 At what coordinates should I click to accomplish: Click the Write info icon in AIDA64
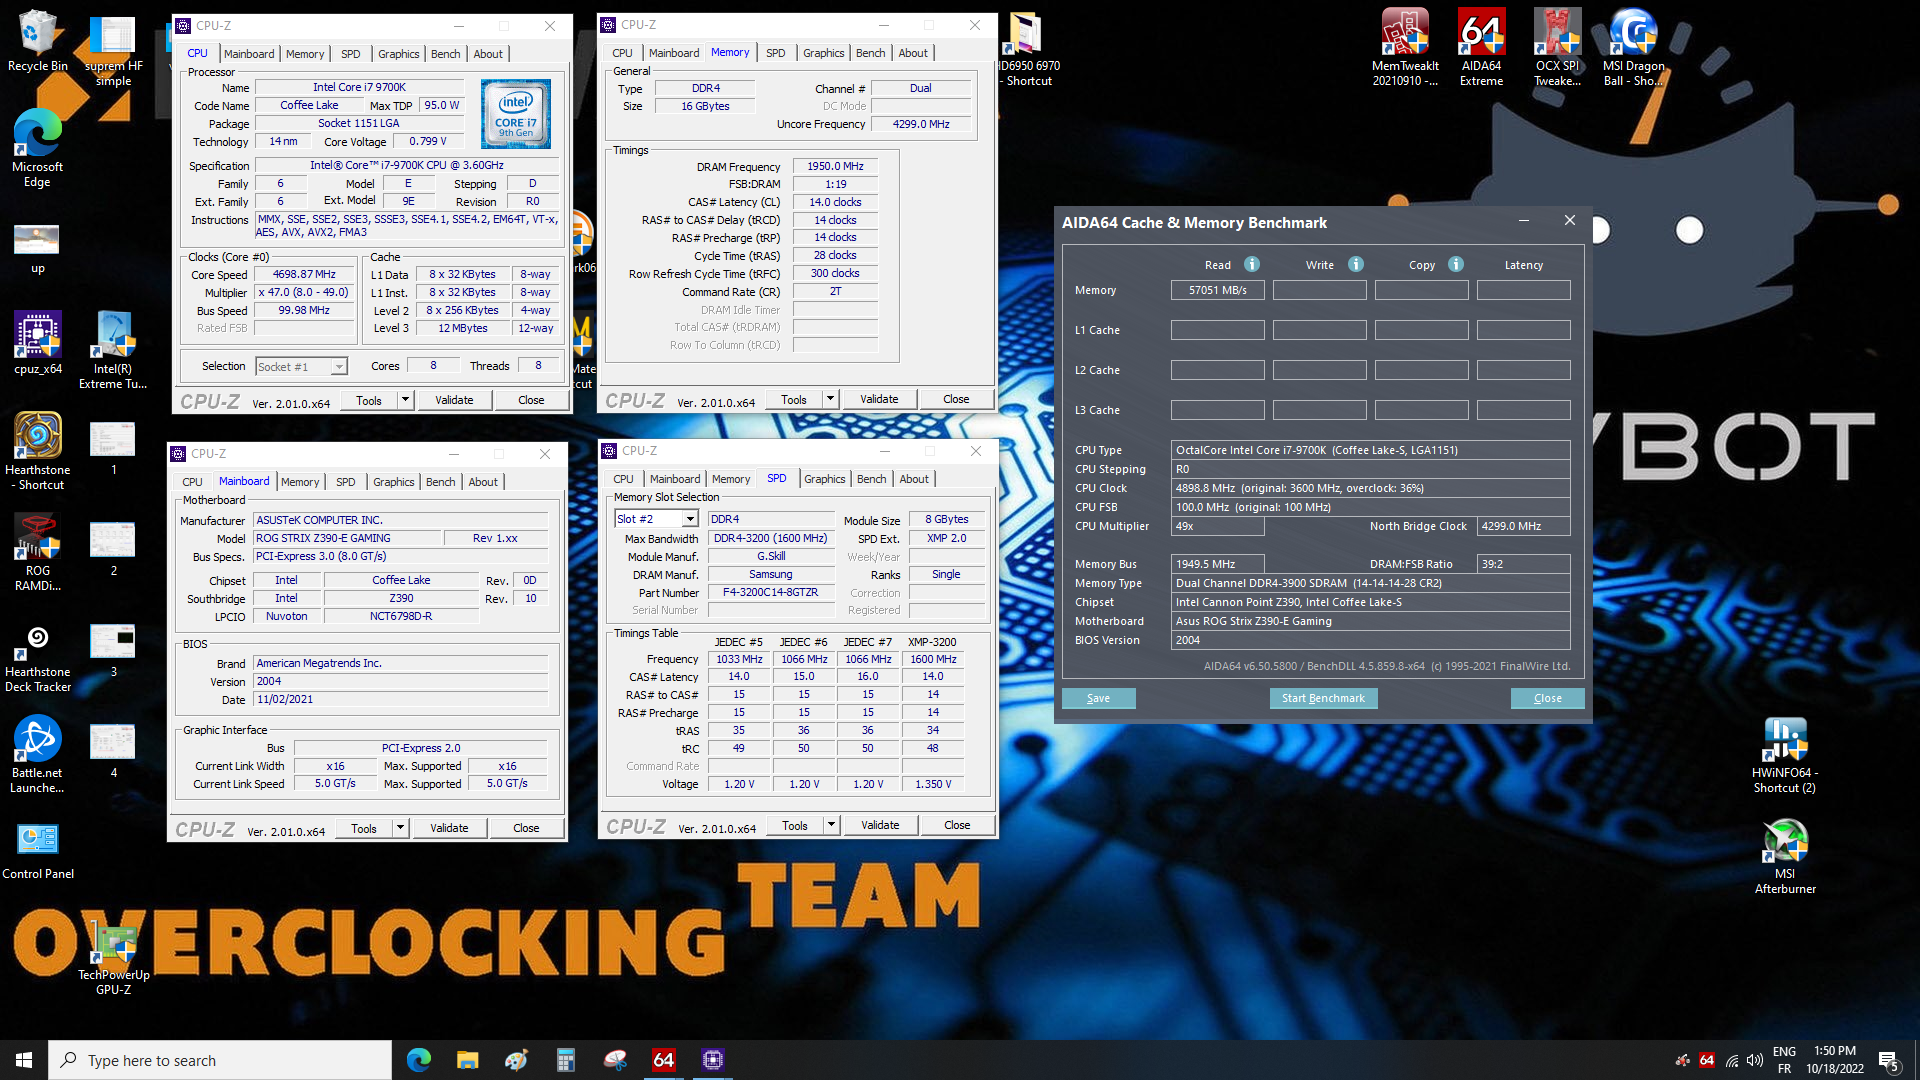click(x=1356, y=264)
